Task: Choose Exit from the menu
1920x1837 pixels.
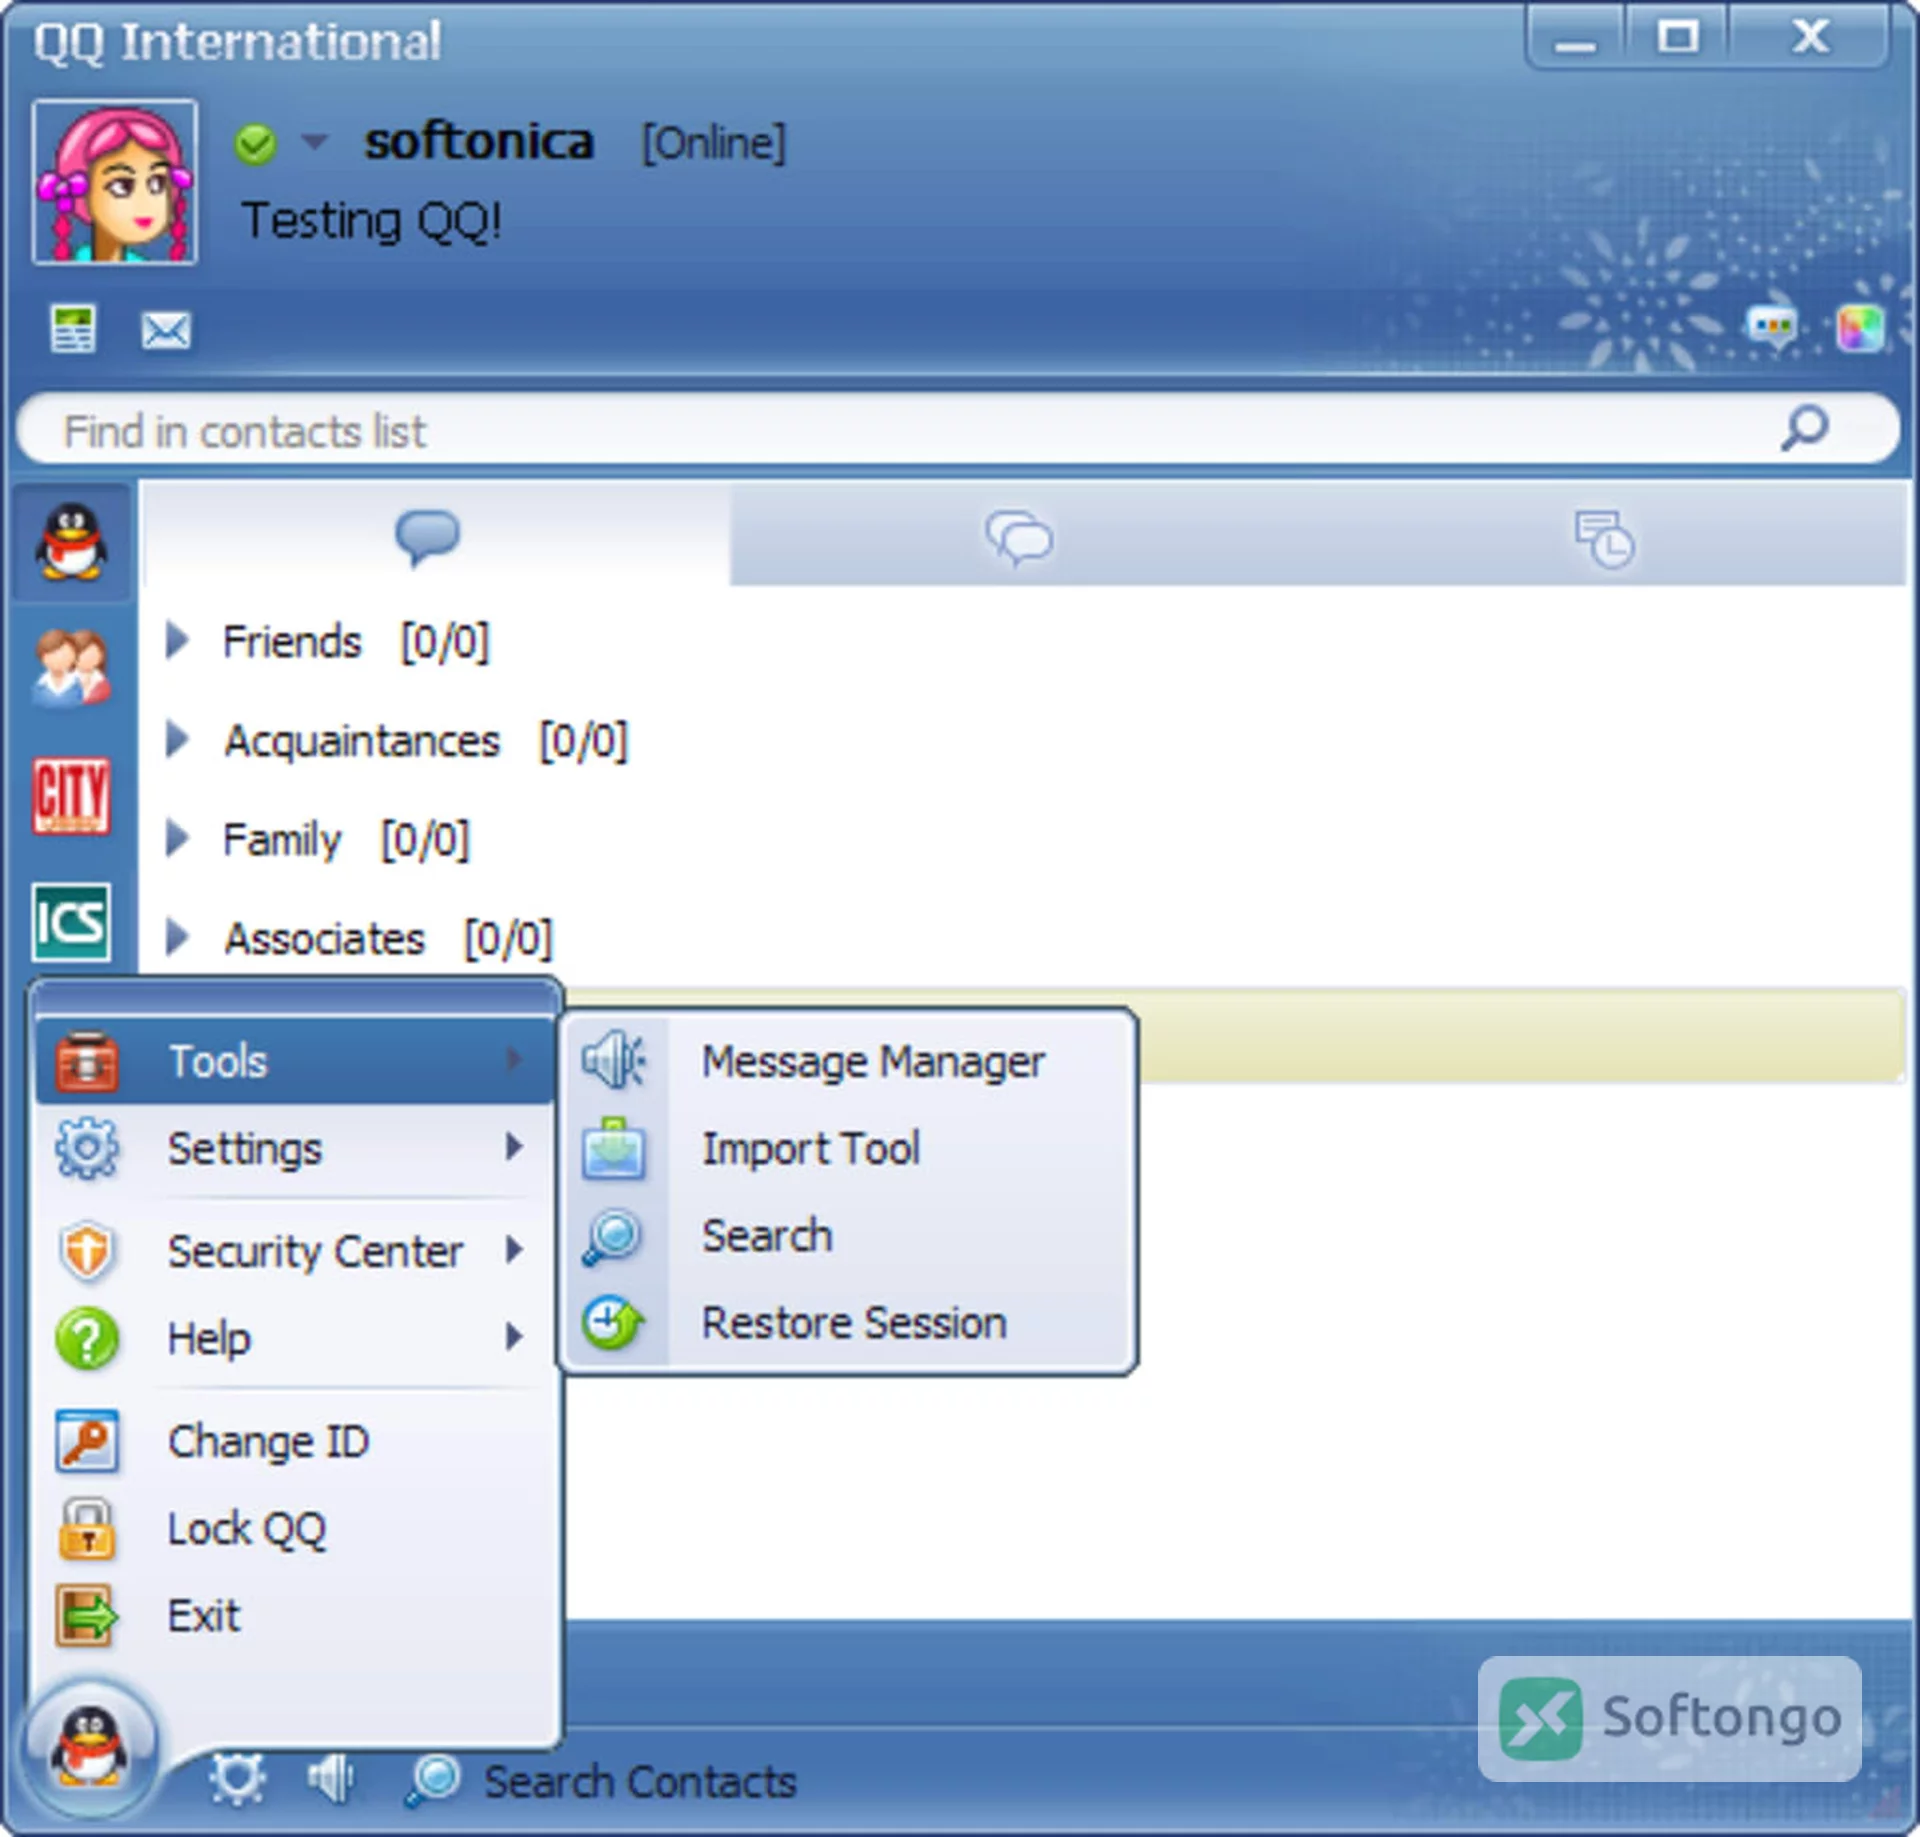Action: [295, 1615]
